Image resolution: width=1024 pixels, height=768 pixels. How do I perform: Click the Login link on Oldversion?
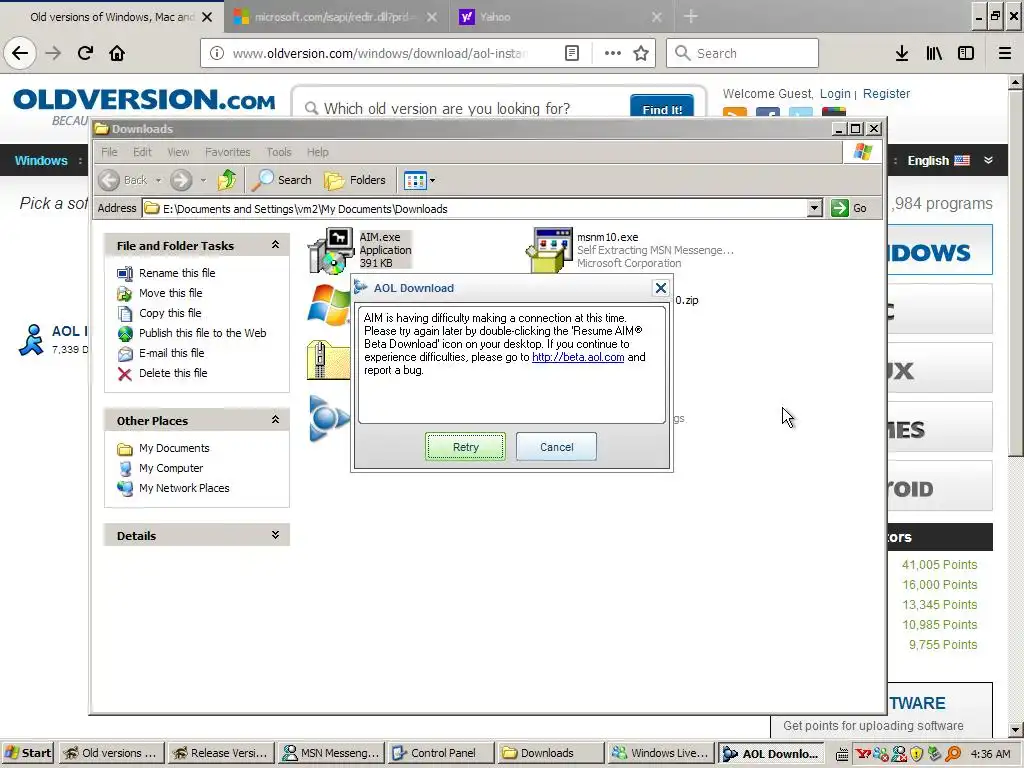[x=835, y=93]
